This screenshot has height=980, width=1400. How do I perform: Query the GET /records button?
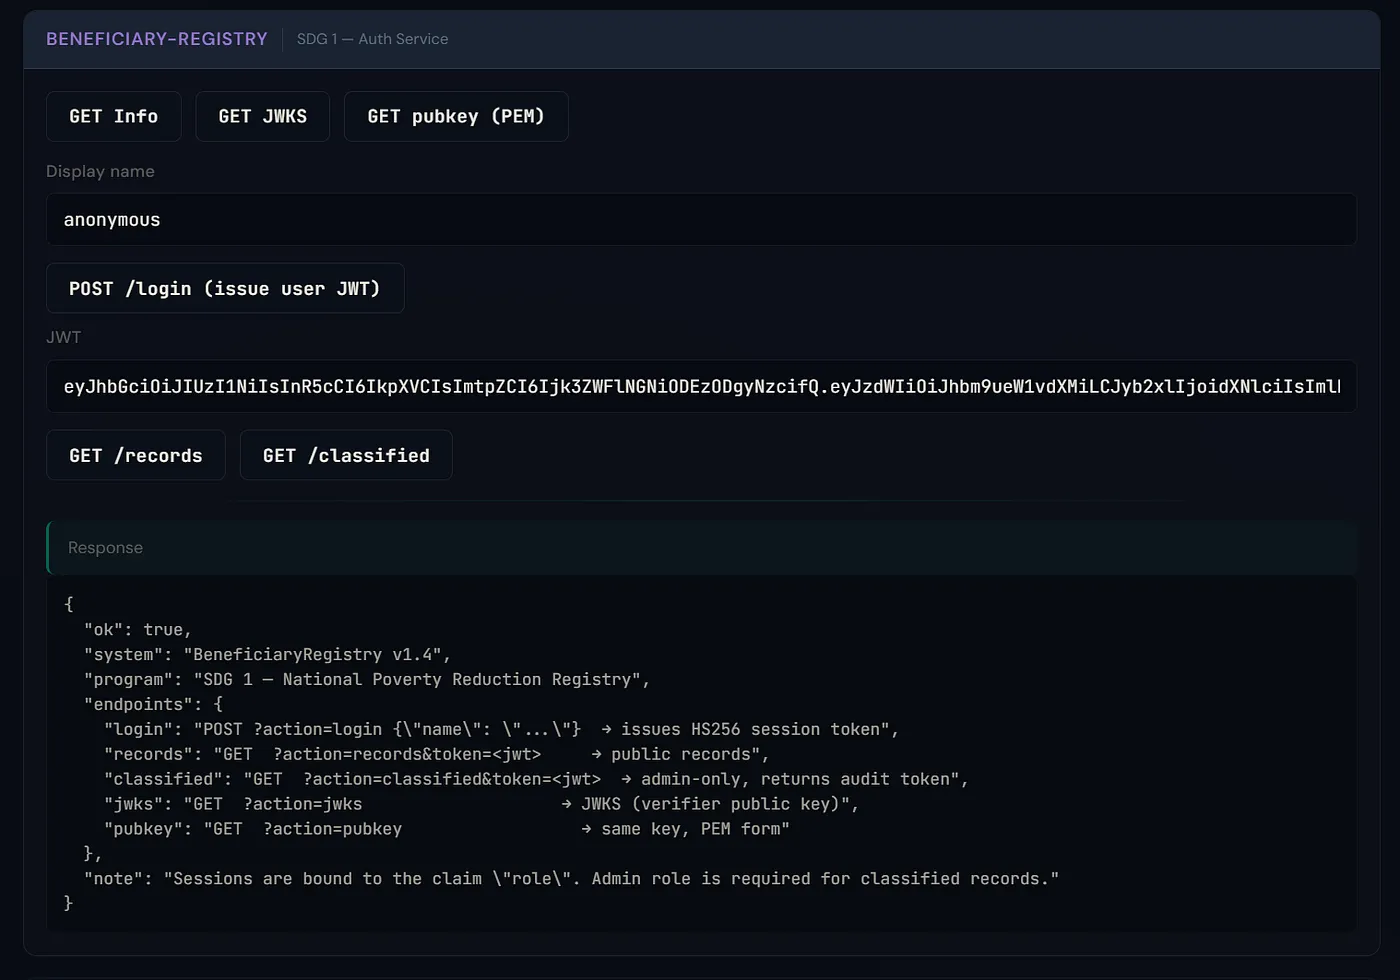point(136,455)
